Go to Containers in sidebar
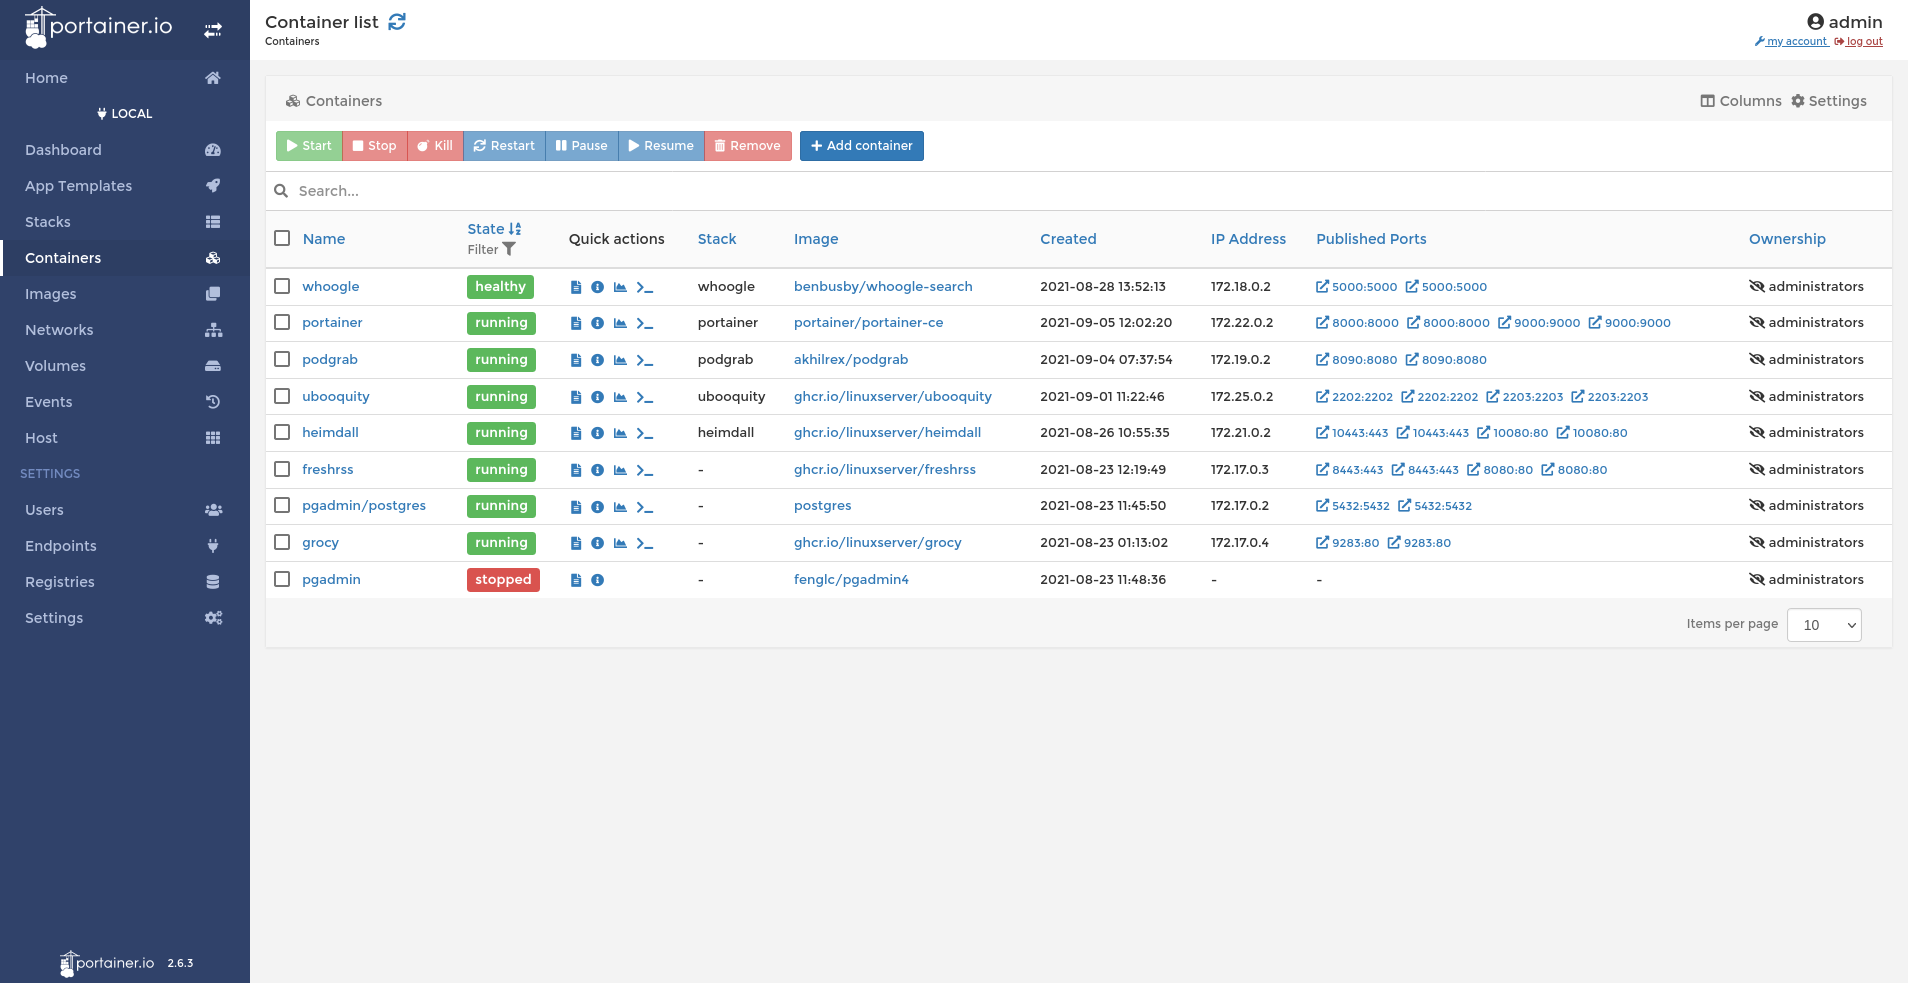The image size is (1908, 983). (x=125, y=258)
